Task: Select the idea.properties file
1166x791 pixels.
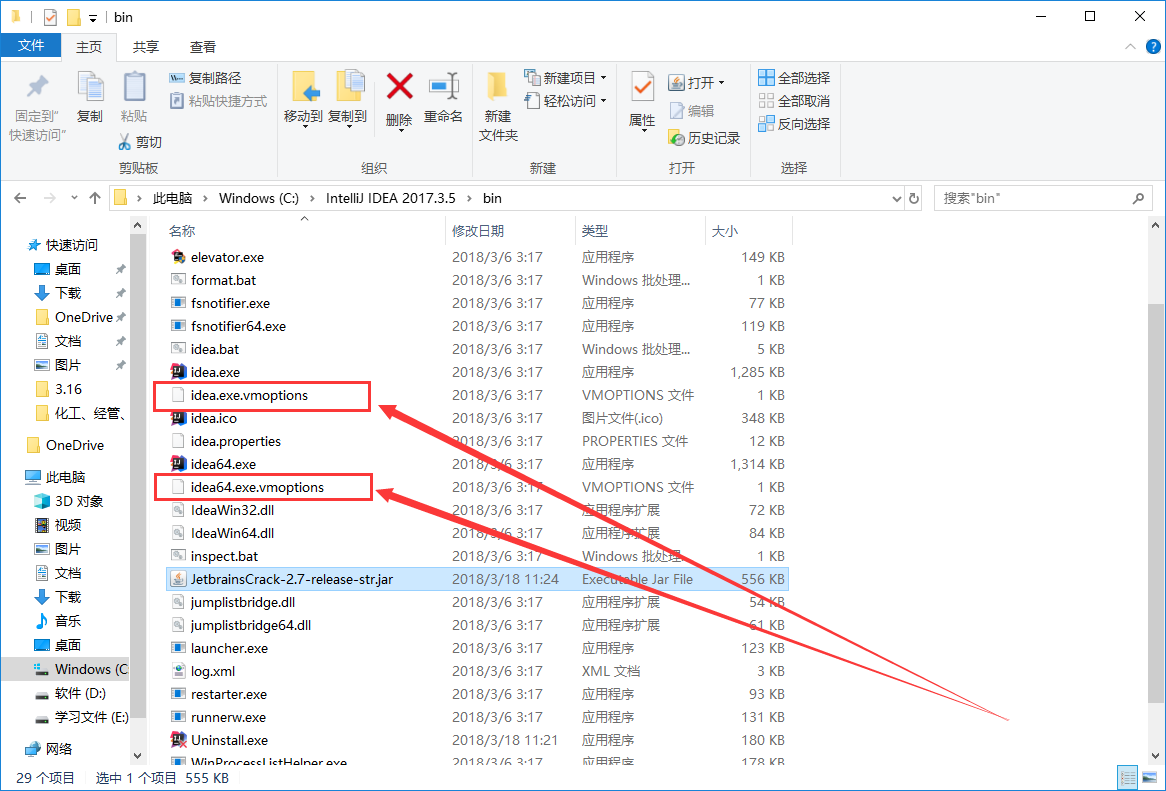Action: [x=236, y=442]
